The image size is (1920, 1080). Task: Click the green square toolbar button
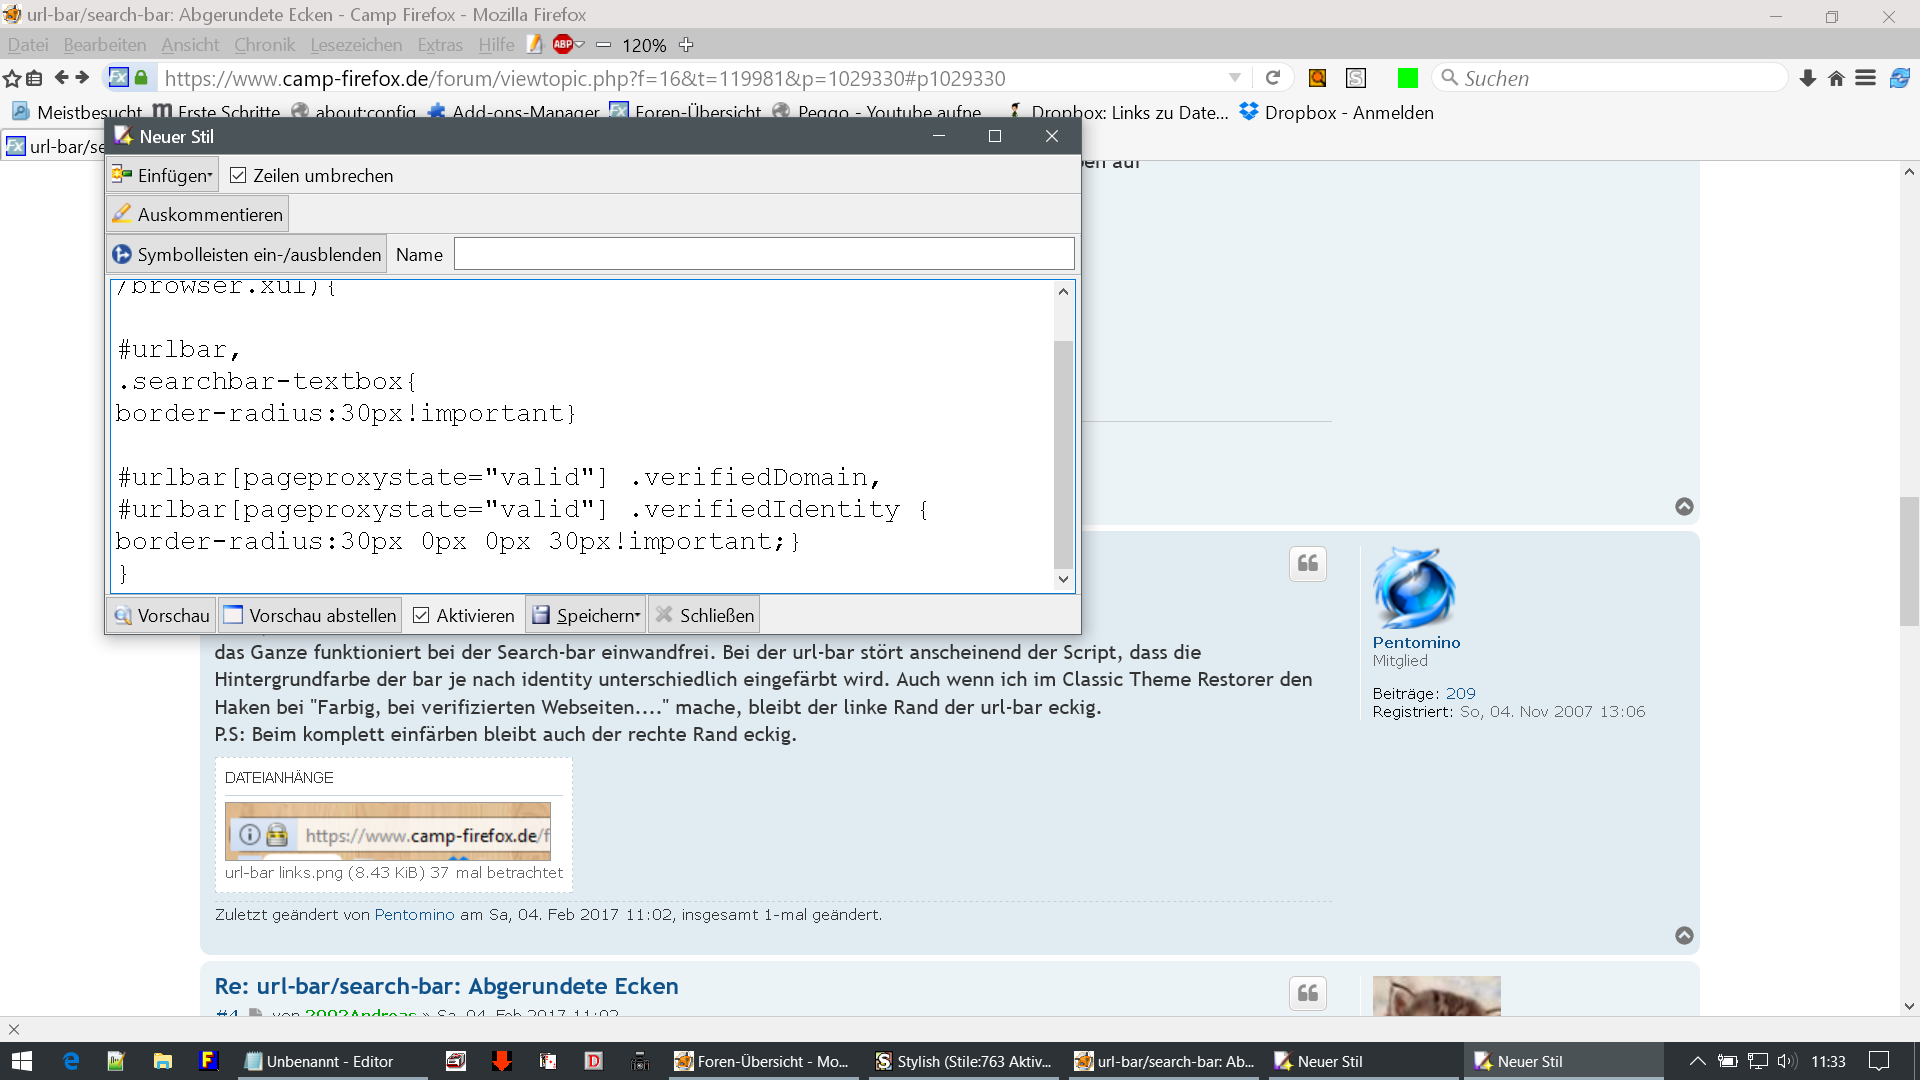[1407, 78]
